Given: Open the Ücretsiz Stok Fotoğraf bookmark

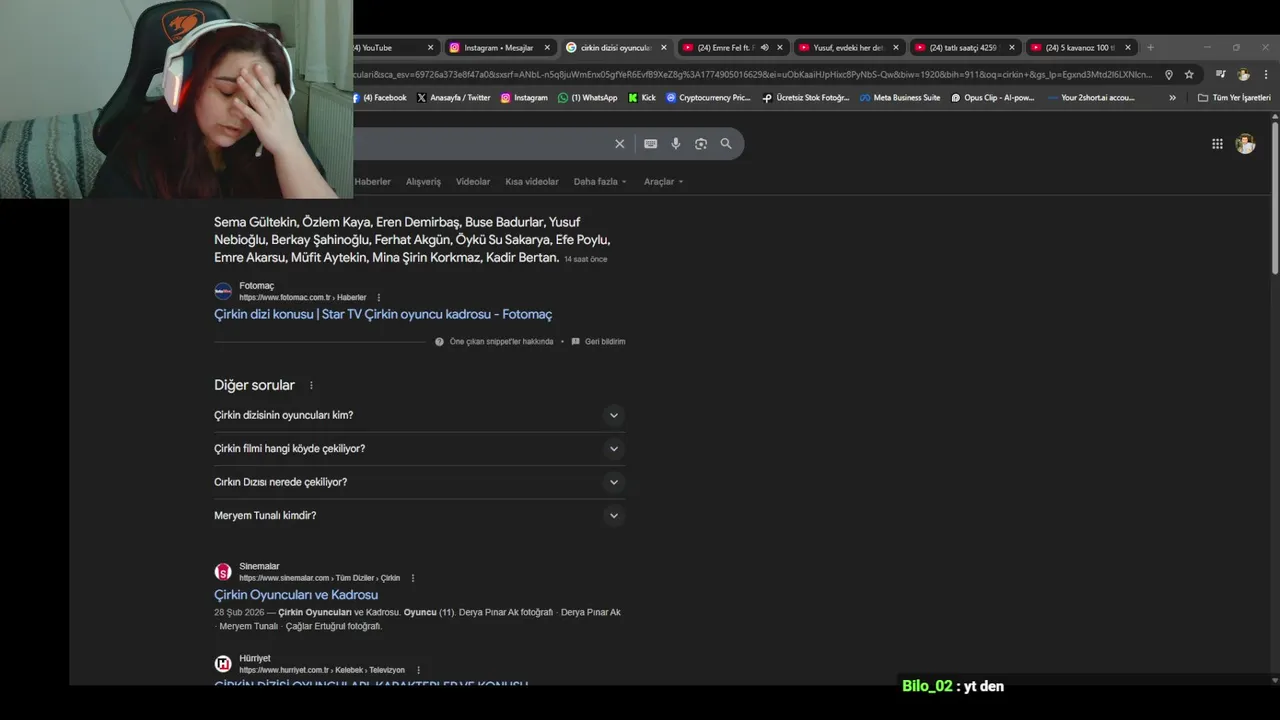Looking at the screenshot, I should [805, 98].
